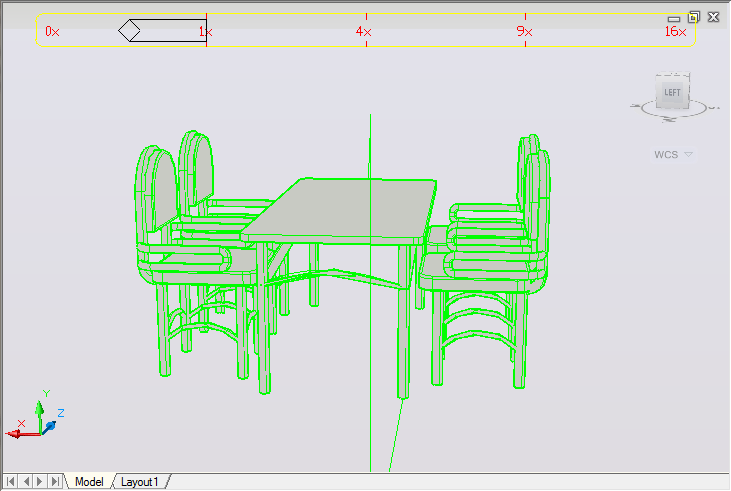
Task: Jump to the last layout tab arrow
Action: click(x=55, y=481)
